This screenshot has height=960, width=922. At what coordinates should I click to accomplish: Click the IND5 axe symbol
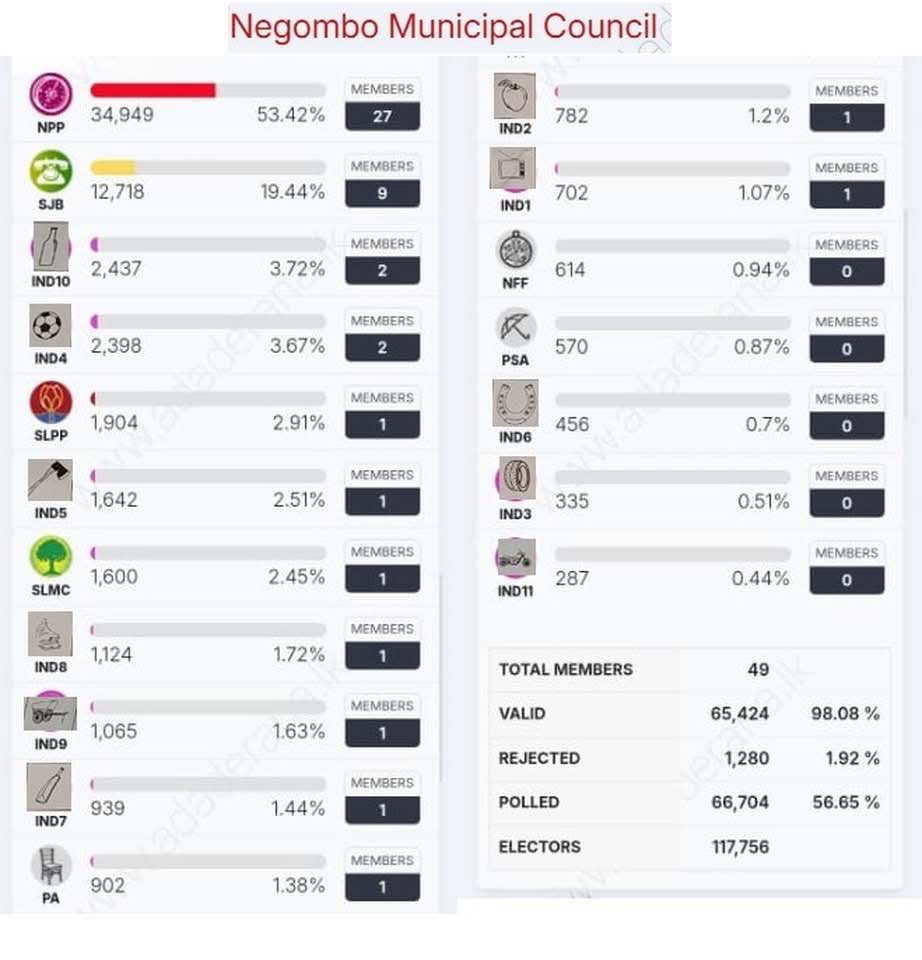coord(50,479)
